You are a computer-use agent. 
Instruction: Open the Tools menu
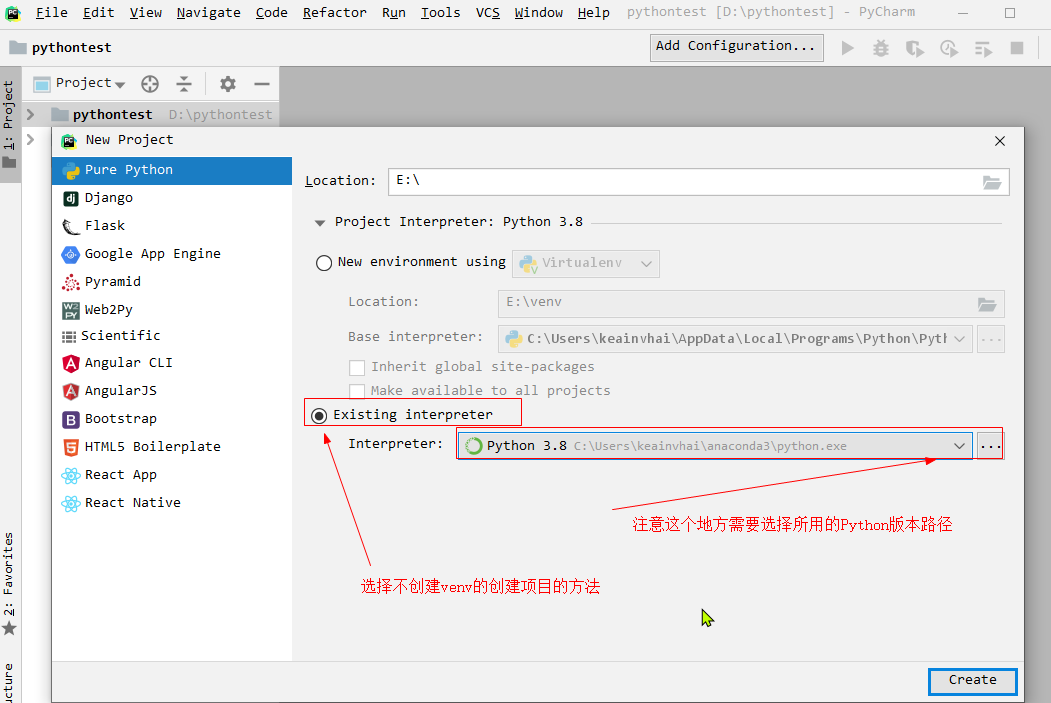click(440, 13)
